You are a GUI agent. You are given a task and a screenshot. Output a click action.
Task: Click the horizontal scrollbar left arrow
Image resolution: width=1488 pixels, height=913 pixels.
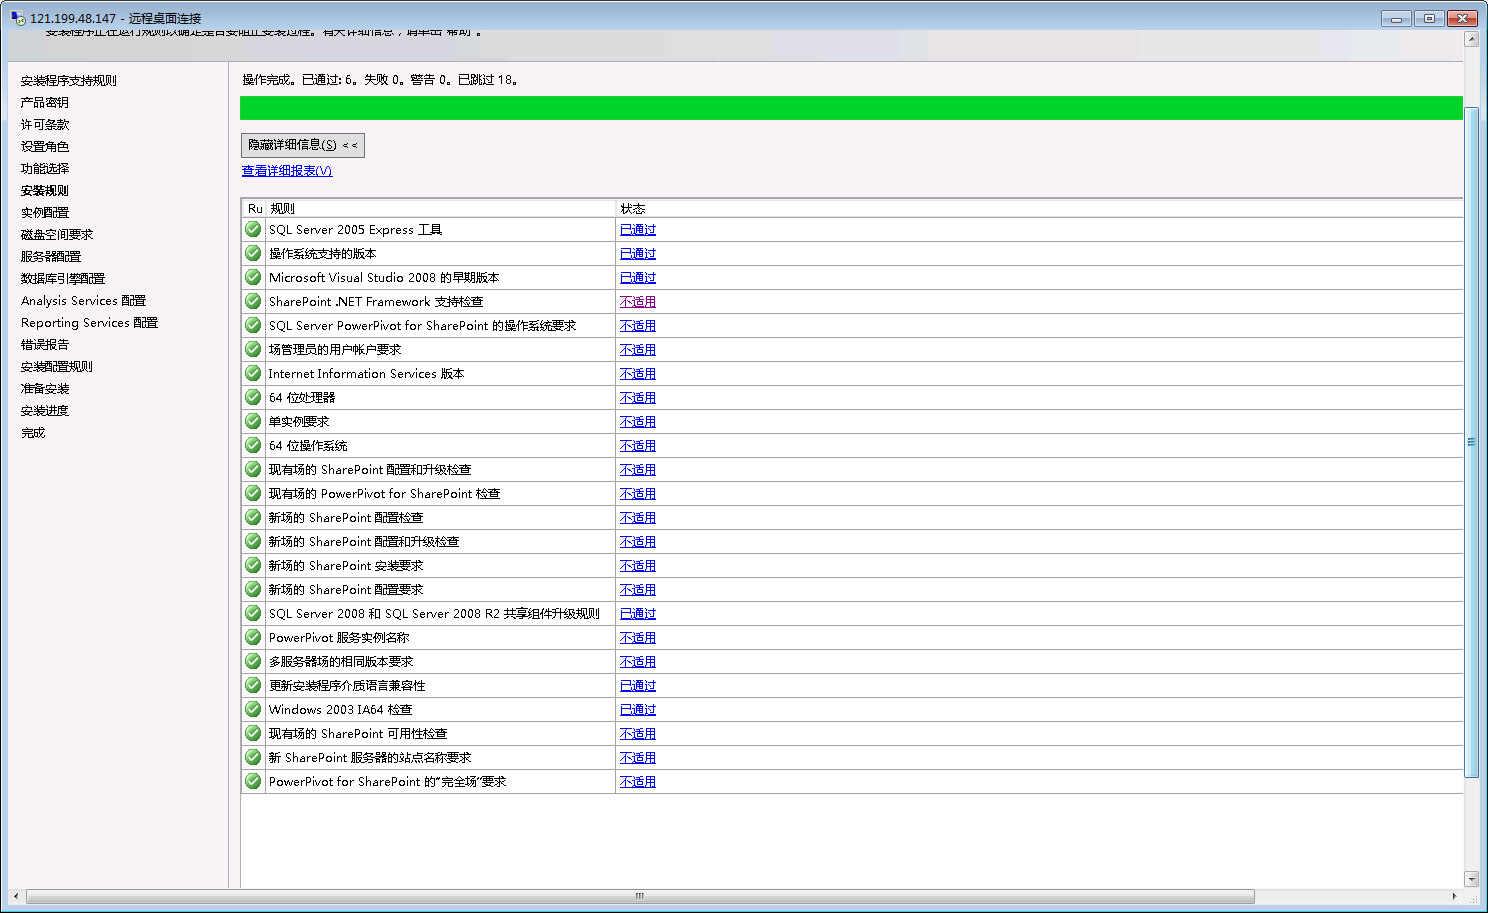pyautogui.click(x=16, y=896)
